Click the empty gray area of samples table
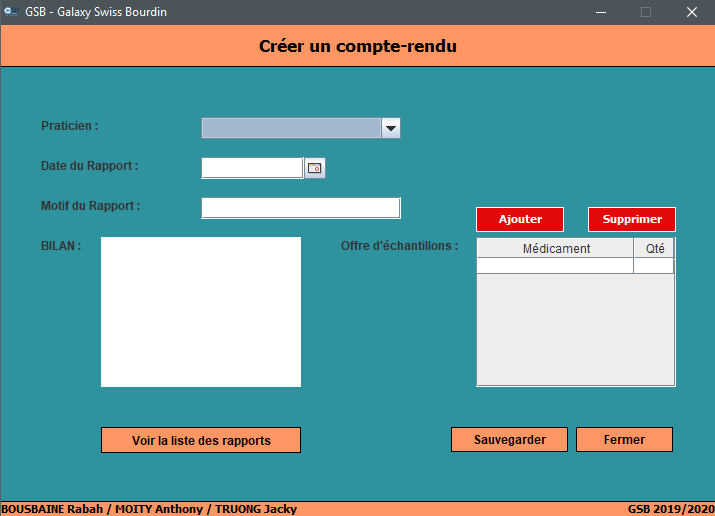715x516 pixels. point(575,330)
